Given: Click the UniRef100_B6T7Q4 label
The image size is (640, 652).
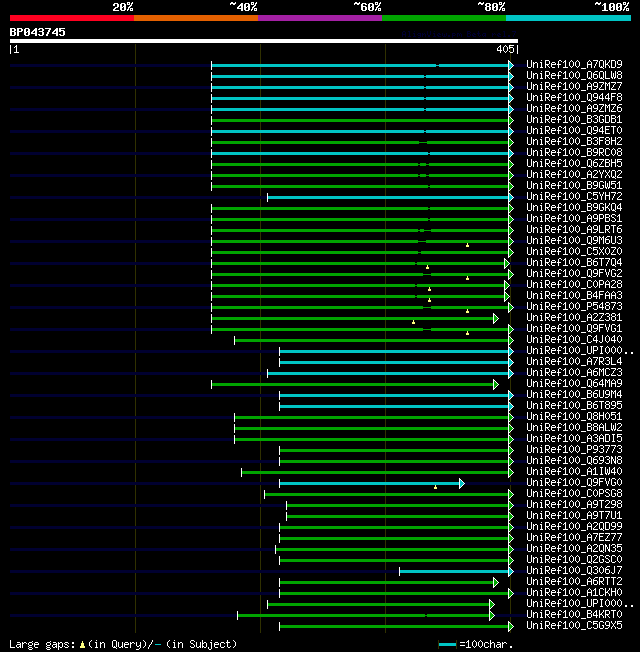Looking at the screenshot, I should [x=574, y=263].
